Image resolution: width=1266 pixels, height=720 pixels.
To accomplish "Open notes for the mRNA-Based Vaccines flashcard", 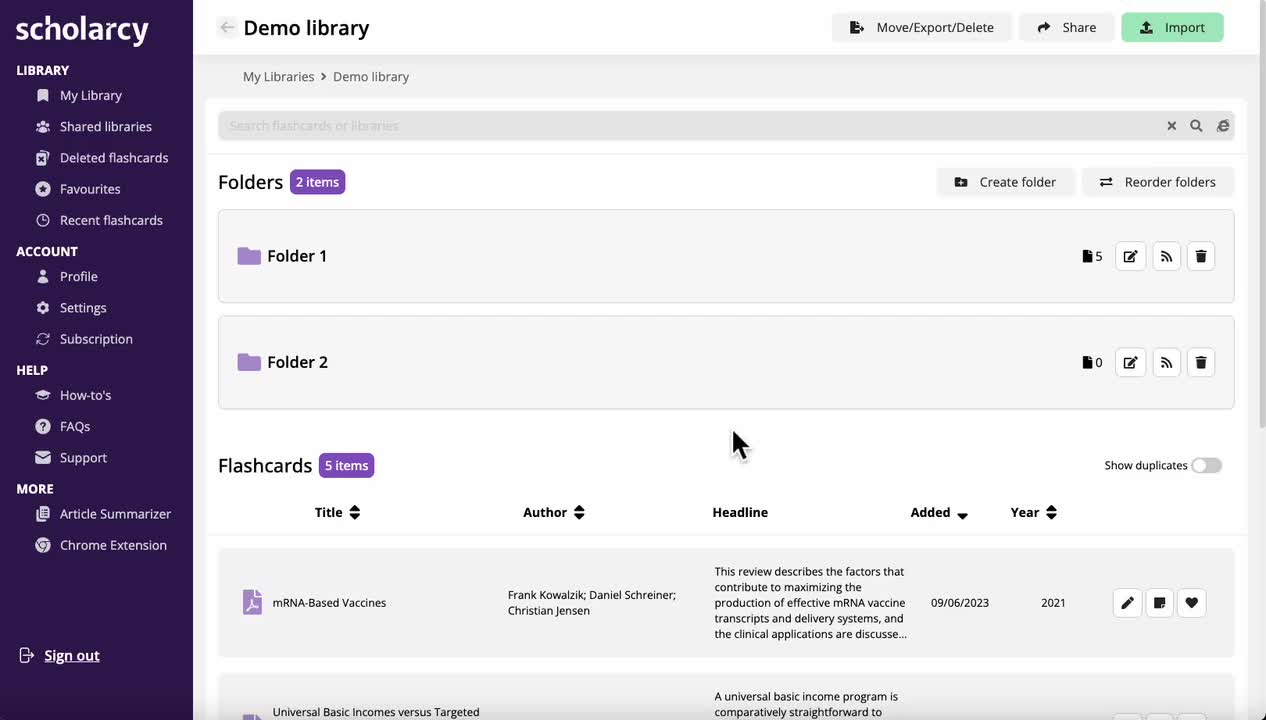I will 1159,602.
